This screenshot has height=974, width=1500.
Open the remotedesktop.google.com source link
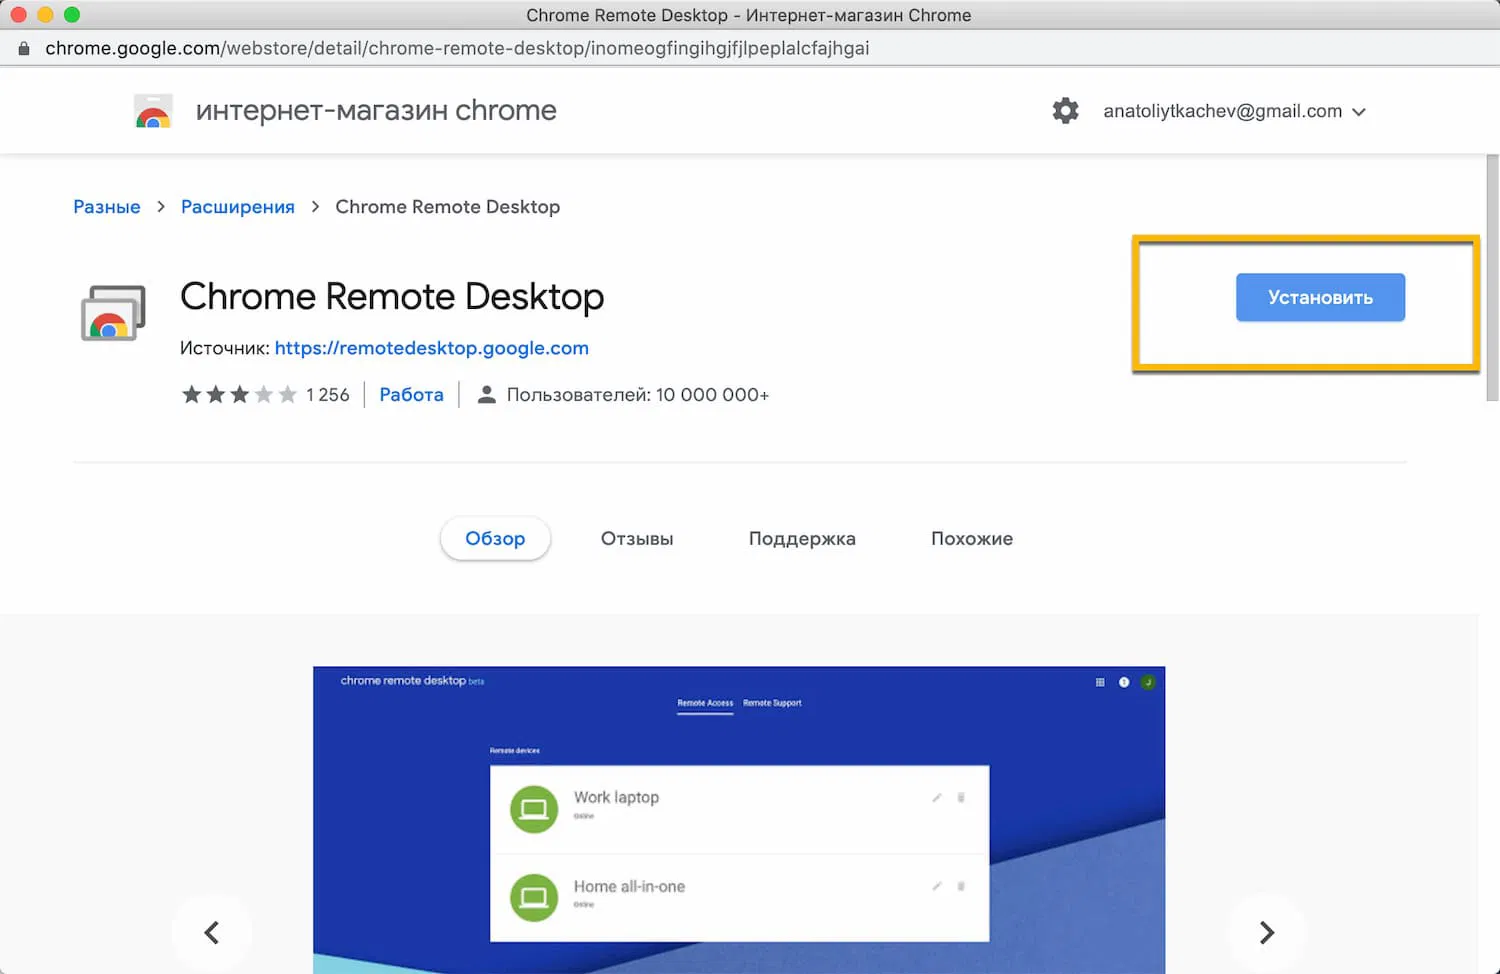point(432,348)
